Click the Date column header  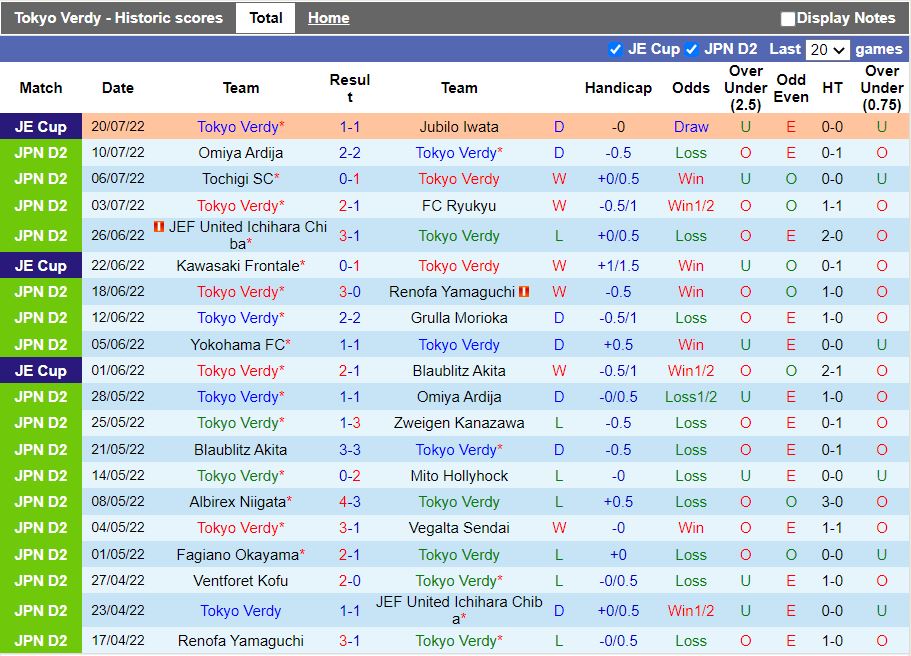point(118,88)
